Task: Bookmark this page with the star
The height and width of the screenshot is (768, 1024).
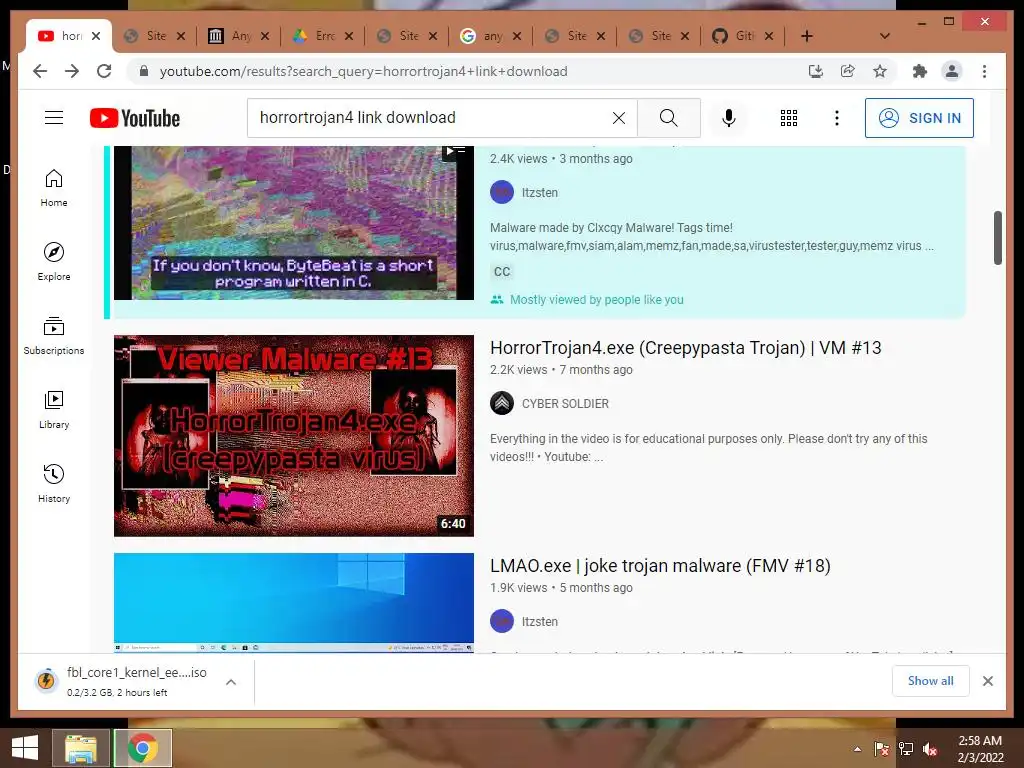Action: [x=880, y=71]
